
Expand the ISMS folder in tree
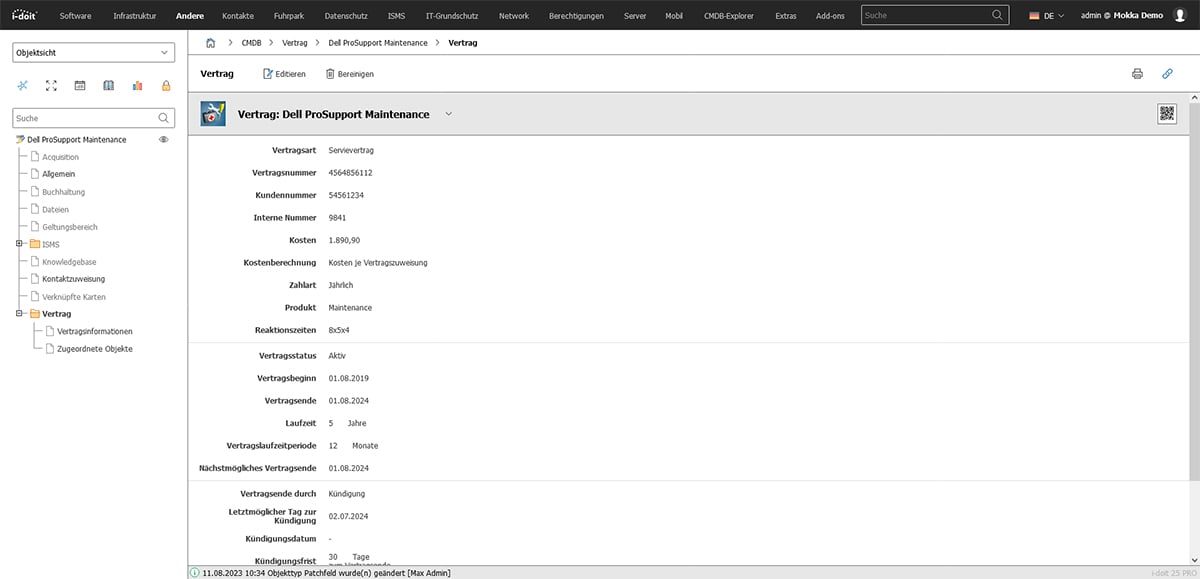tap(19, 244)
